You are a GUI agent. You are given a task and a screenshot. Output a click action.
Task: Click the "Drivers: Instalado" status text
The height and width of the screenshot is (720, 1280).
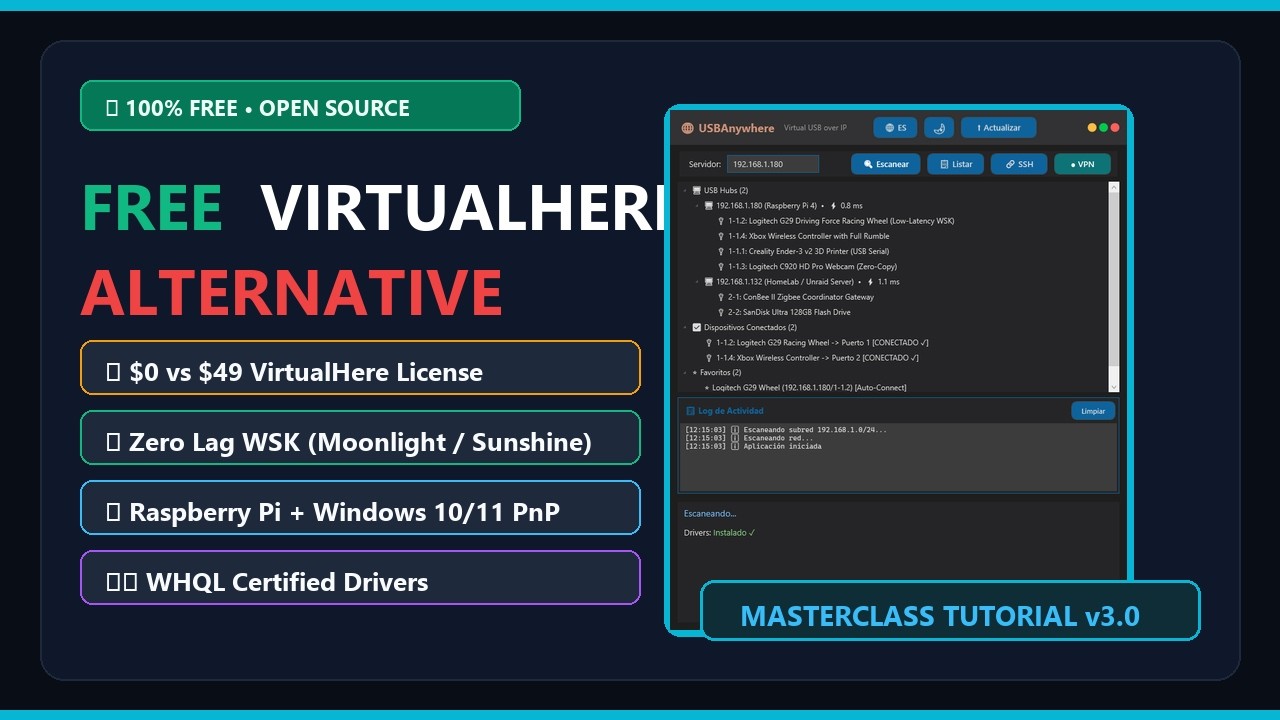[x=720, y=533]
